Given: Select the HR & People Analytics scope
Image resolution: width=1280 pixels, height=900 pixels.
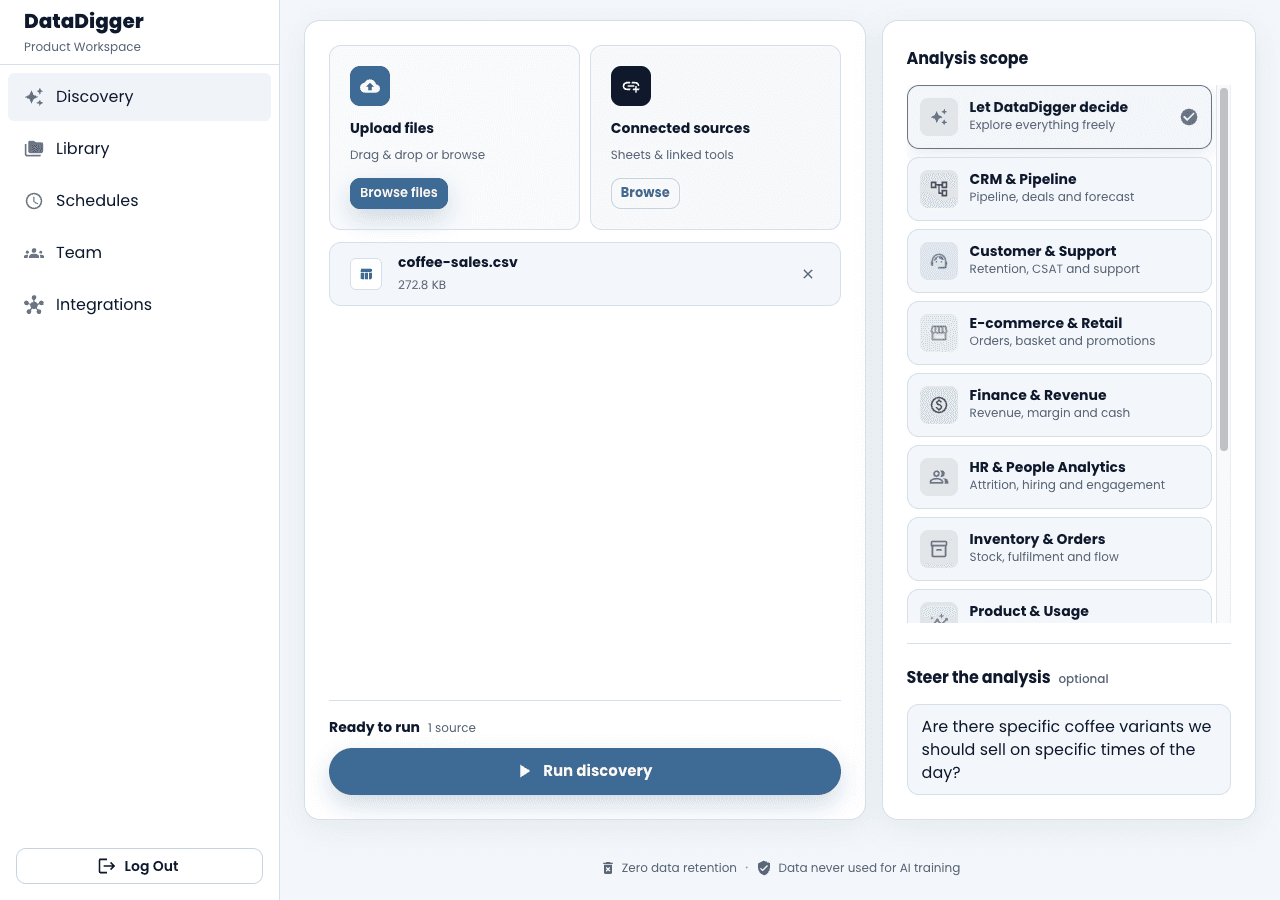Looking at the screenshot, I should [x=1059, y=477].
